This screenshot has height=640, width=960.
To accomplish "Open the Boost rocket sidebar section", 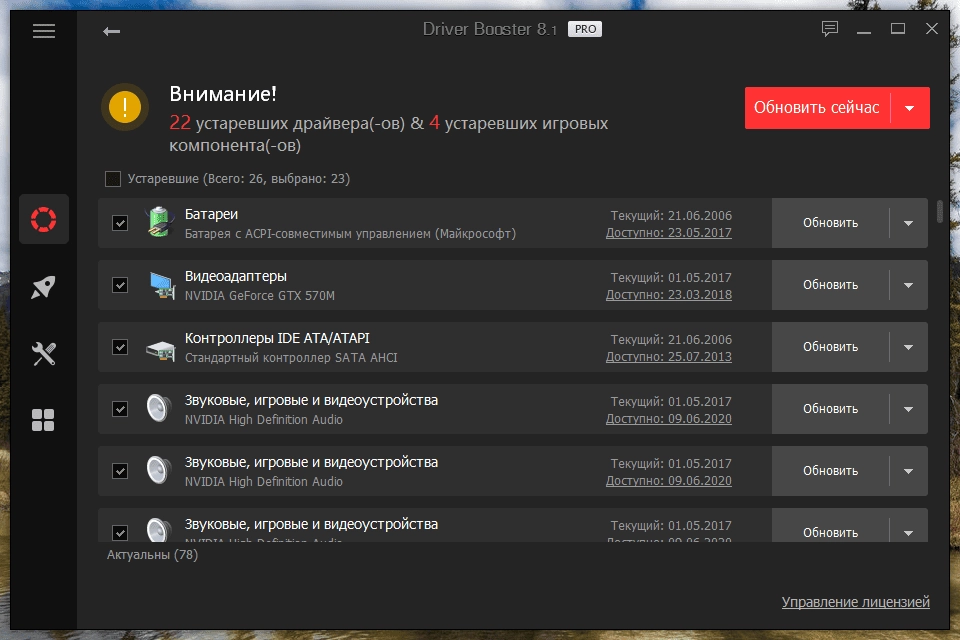I will click(43, 287).
